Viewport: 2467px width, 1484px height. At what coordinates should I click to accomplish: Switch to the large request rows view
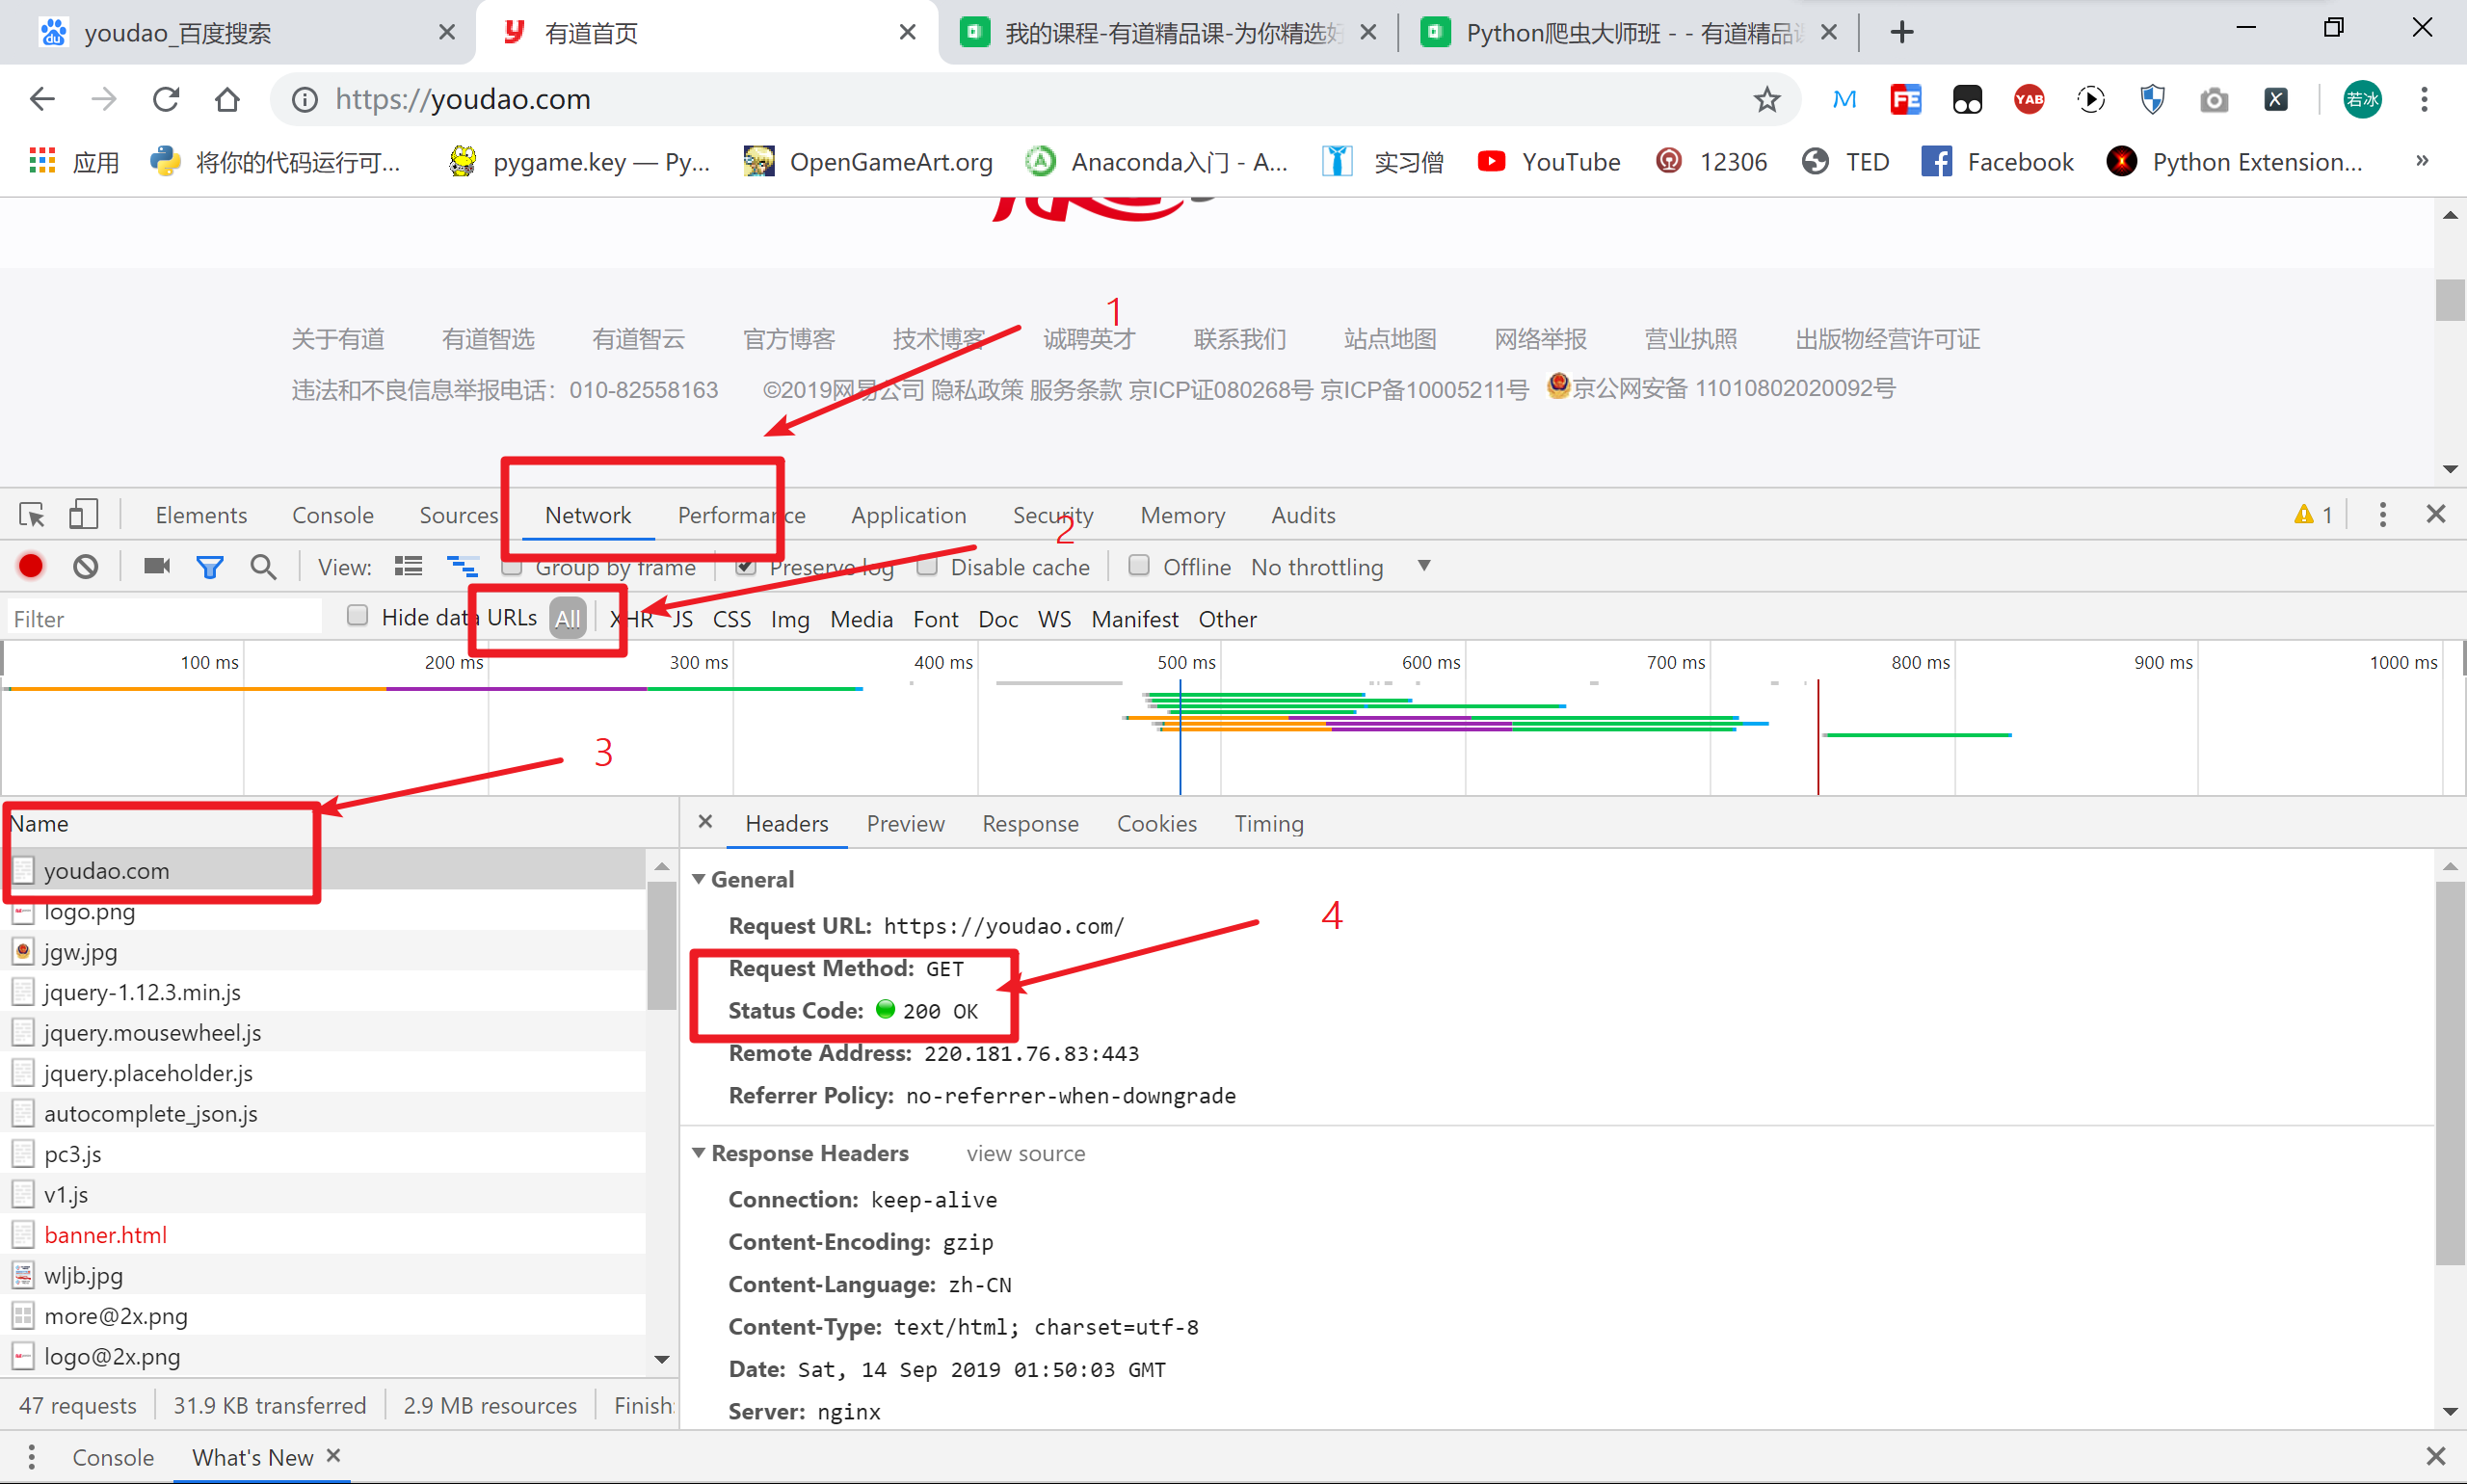tap(408, 567)
